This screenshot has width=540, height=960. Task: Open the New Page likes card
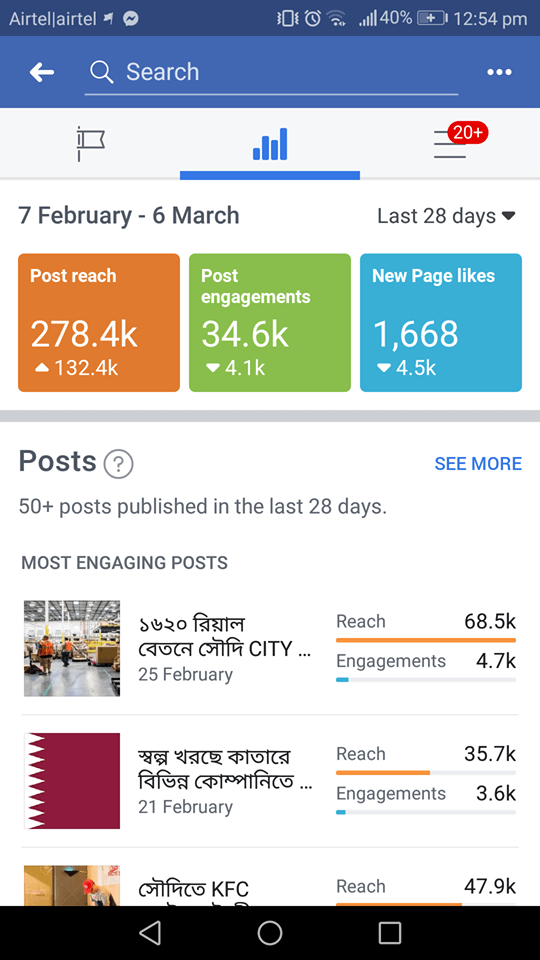441,323
